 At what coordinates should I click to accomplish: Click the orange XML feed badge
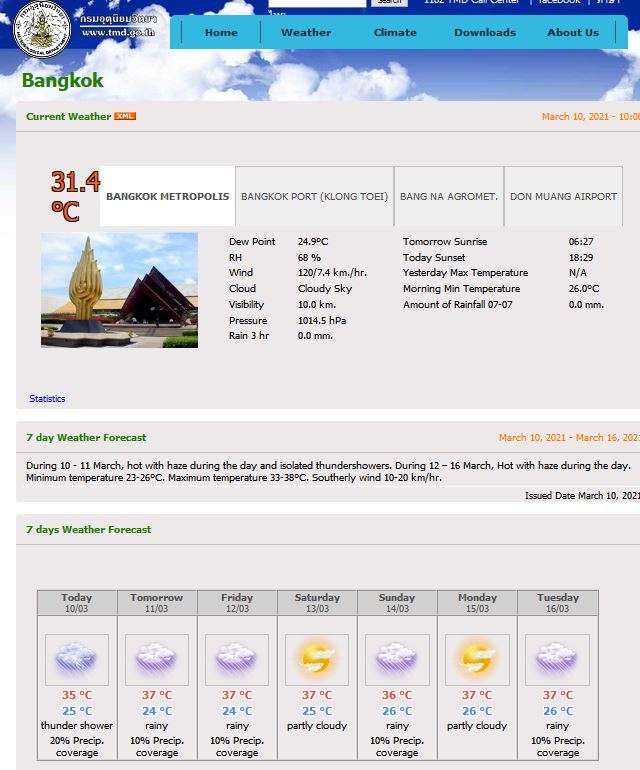tap(125, 116)
